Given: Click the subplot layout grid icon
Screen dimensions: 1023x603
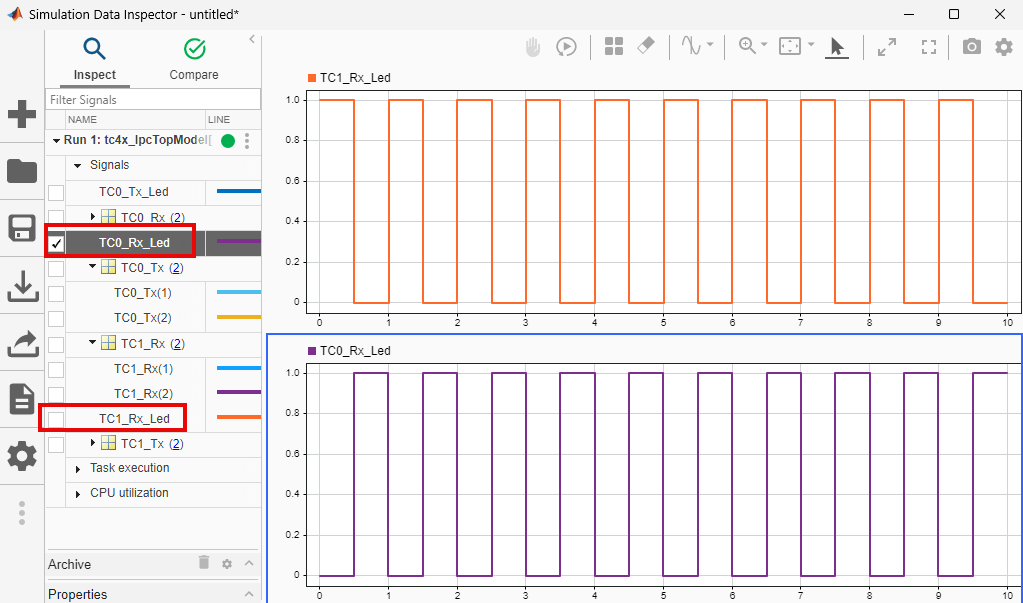Looking at the screenshot, I should [x=614, y=46].
